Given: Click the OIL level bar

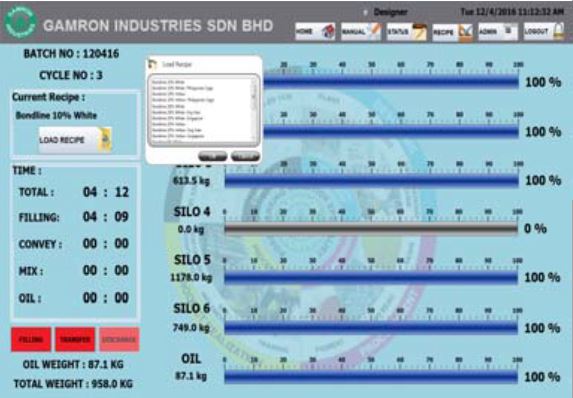Looking at the screenshot, I should pyautogui.click(x=371, y=376).
